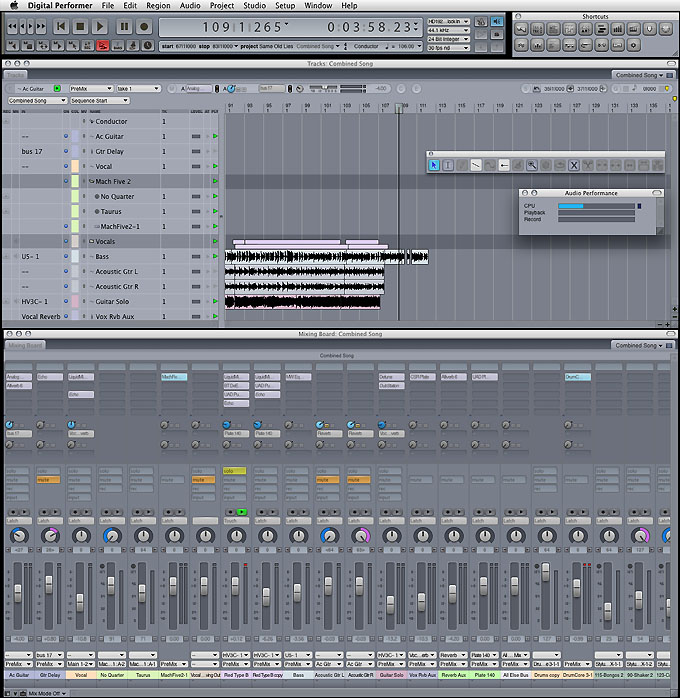This screenshot has width=680, height=698.
Task: Open the Region menu
Action: point(158,5)
